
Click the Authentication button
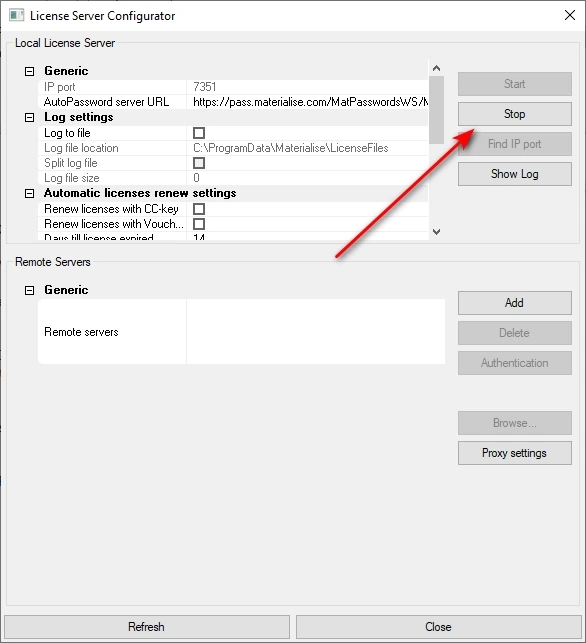(x=515, y=363)
